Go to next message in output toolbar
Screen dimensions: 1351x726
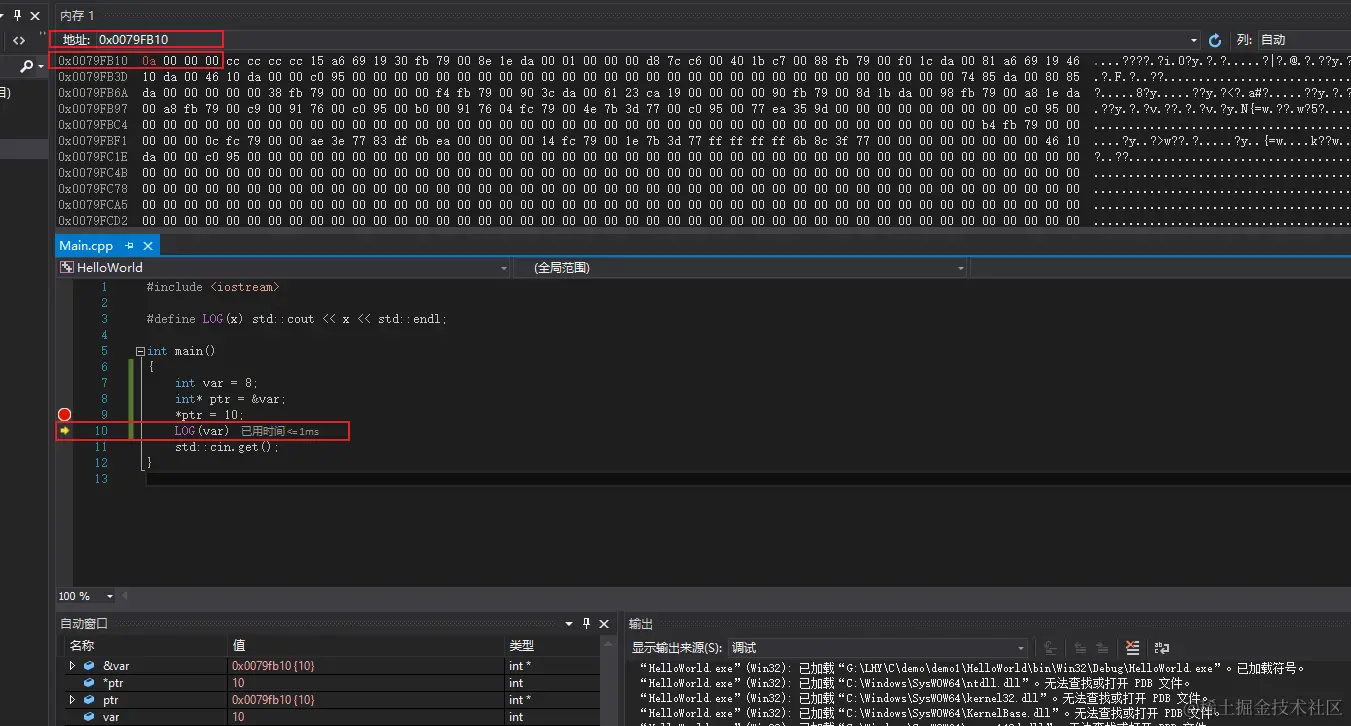coord(1102,648)
